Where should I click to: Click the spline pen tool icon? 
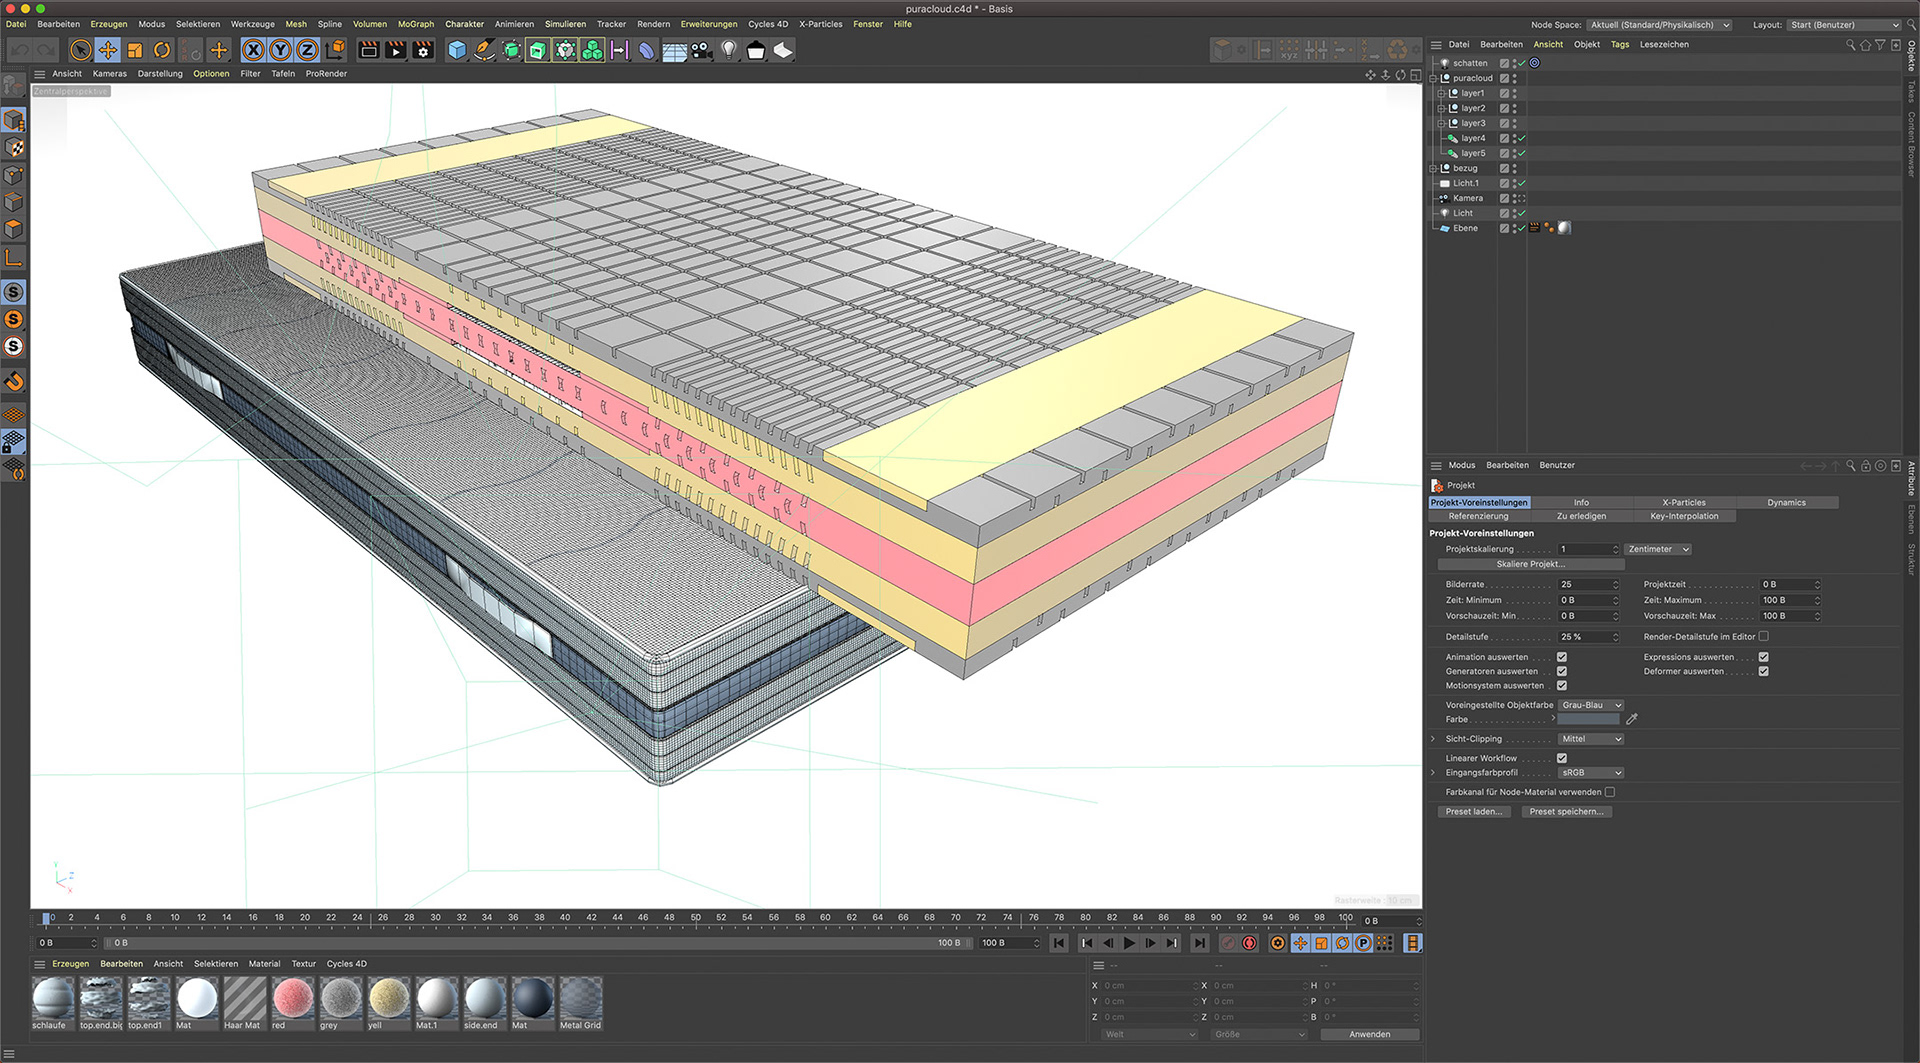pos(484,50)
